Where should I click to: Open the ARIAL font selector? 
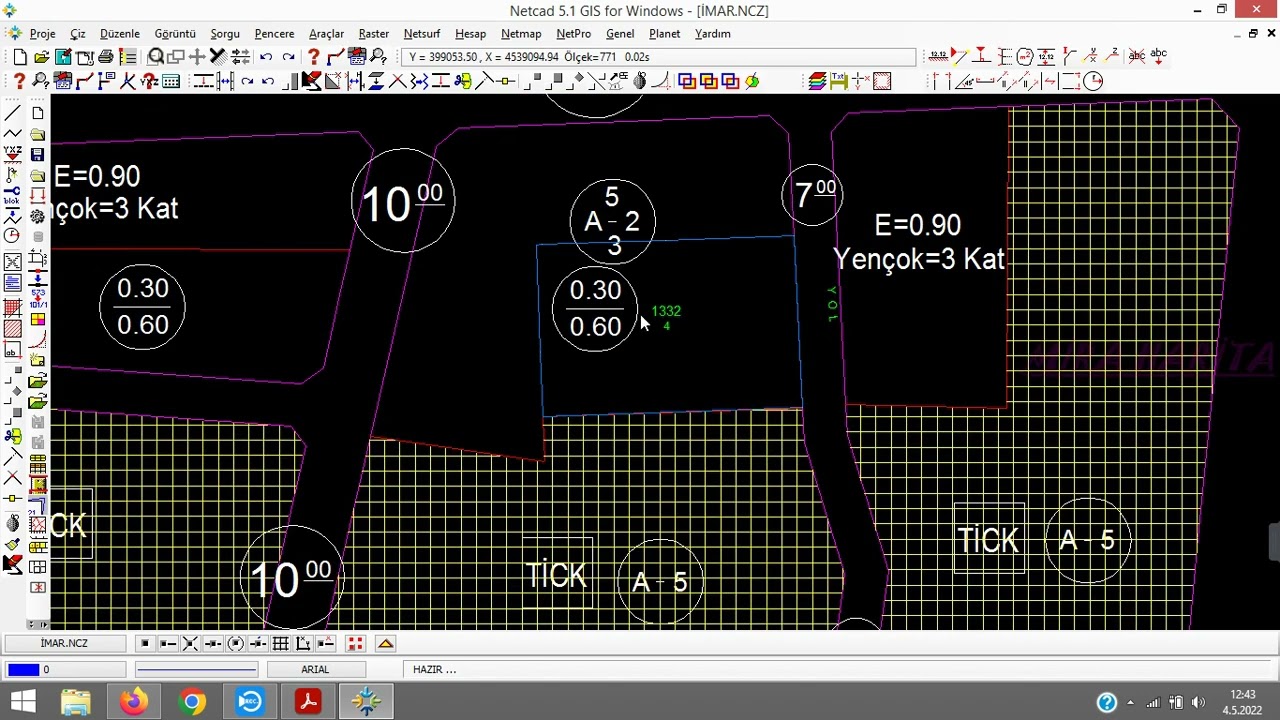tap(315, 669)
